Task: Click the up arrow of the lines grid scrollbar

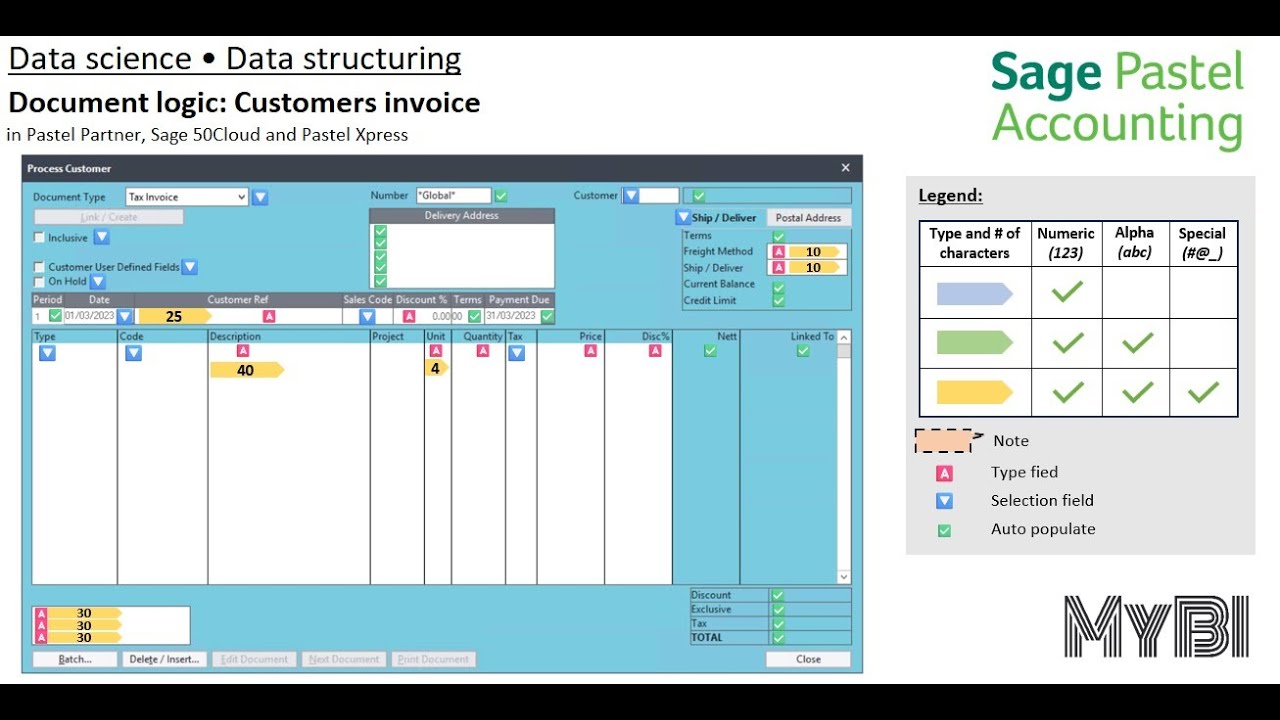Action: pos(844,337)
